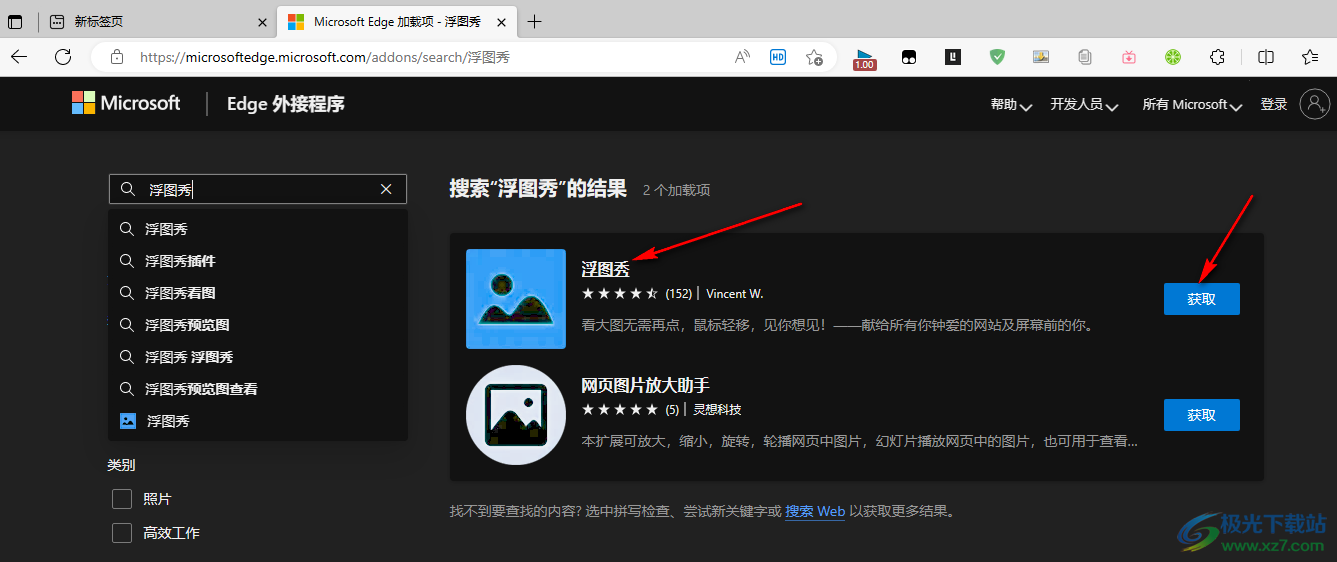1337x562 pixels.
Task: Expand the 帮助 dropdown menu
Action: pyautogui.click(x=1011, y=104)
